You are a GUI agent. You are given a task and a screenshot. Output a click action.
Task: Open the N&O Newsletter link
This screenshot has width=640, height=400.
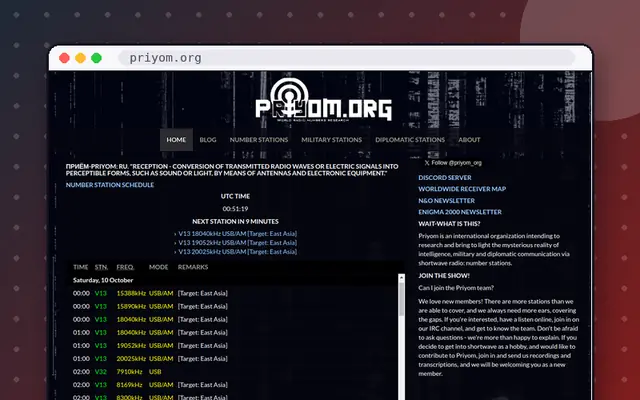(x=446, y=200)
